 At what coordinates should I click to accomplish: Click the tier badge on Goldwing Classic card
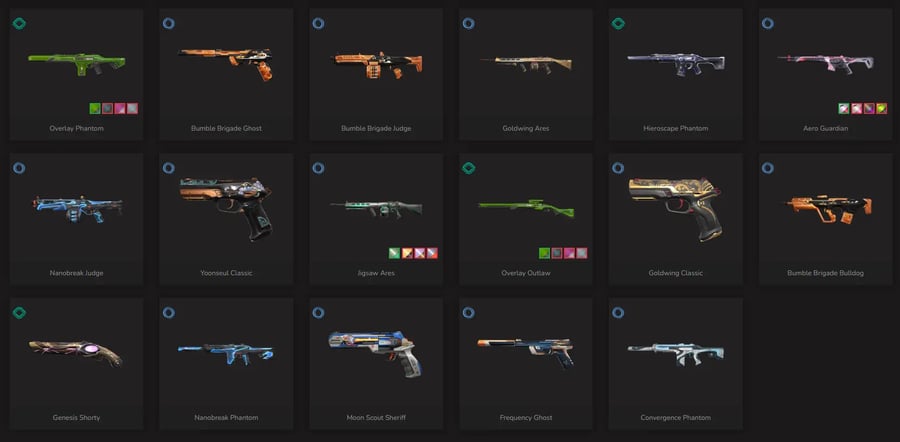pyautogui.click(x=618, y=168)
